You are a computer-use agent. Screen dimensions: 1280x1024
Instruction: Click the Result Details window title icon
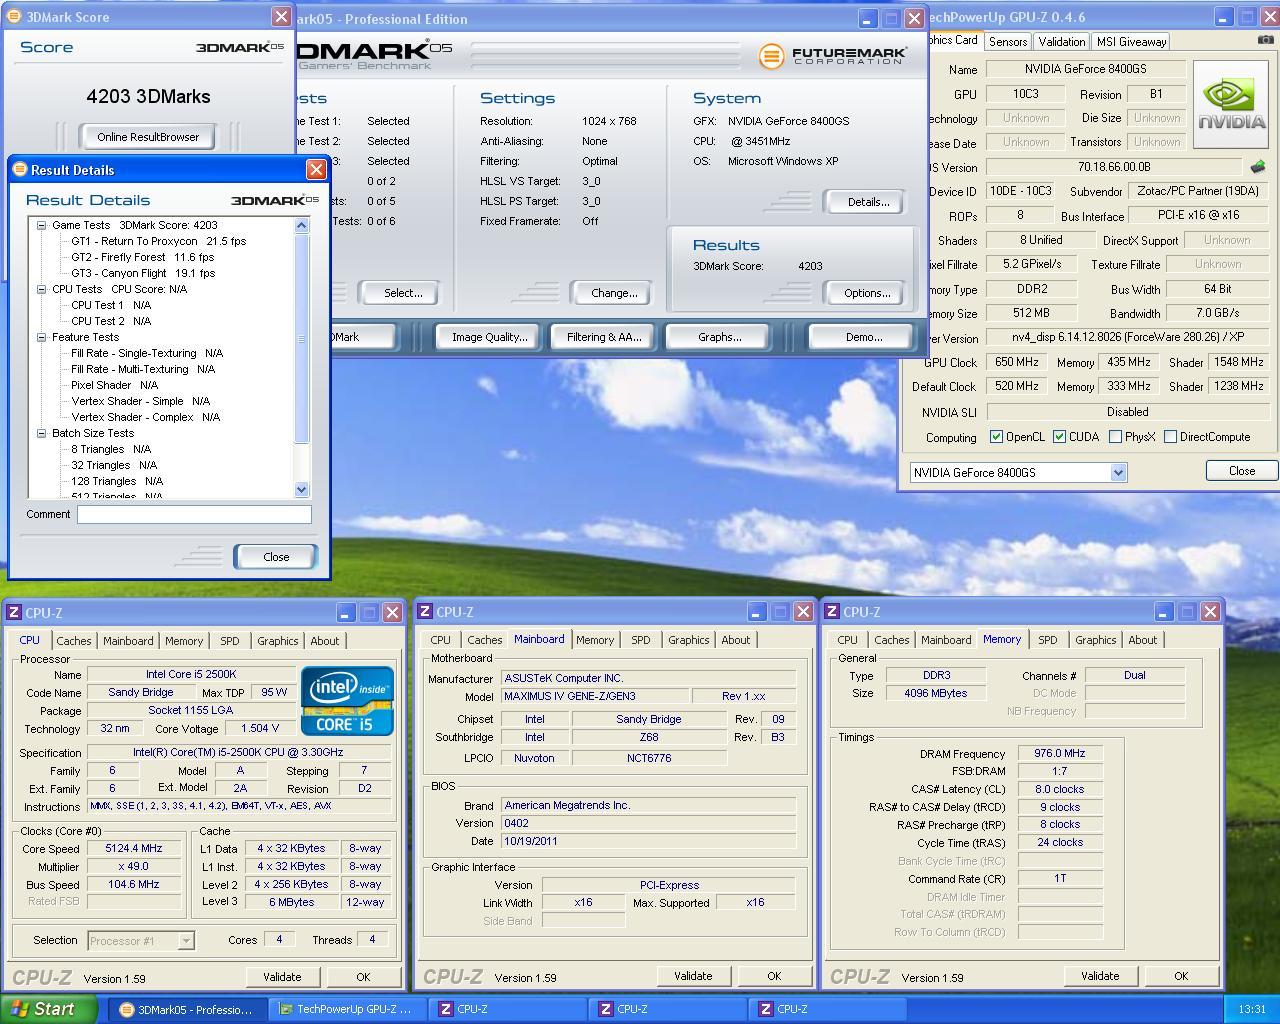tap(19, 170)
